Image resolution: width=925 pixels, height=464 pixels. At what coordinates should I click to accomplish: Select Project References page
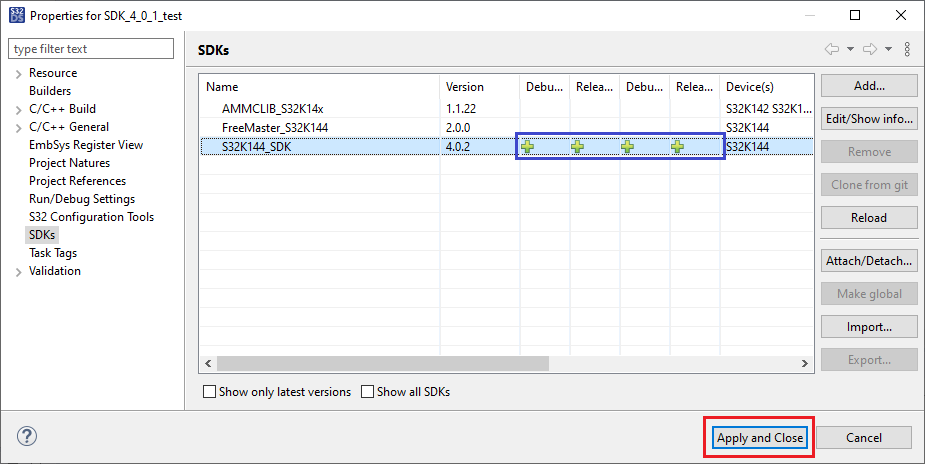77,181
